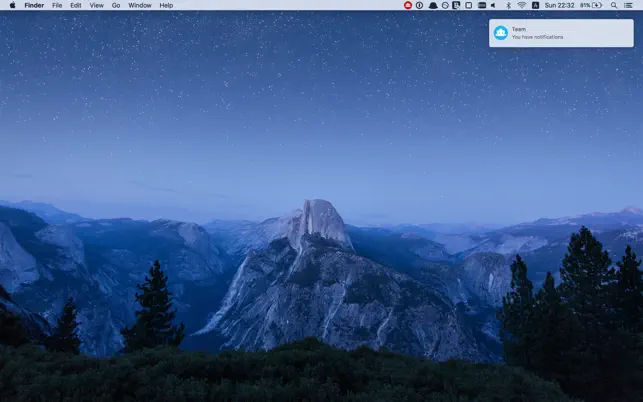The width and height of the screenshot is (643, 402).
Task: Open the battery status menu
Action: point(591,5)
